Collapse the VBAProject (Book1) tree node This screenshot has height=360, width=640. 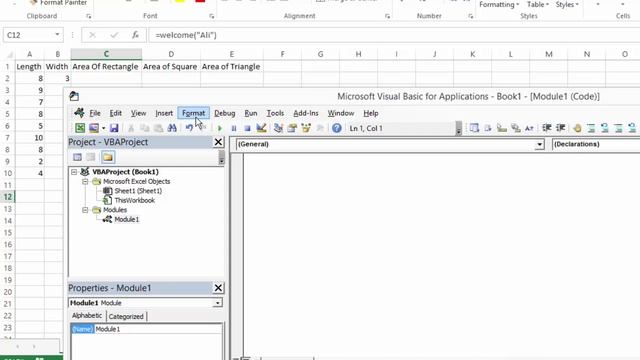(74, 172)
